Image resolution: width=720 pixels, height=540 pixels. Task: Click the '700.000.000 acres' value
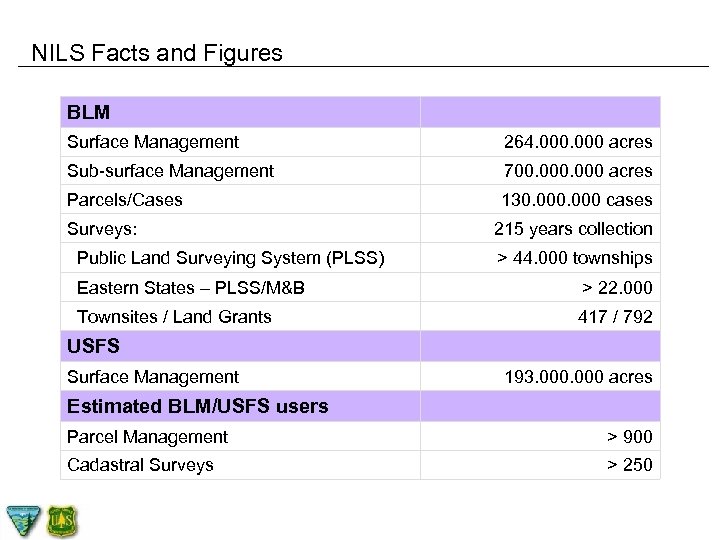[x=578, y=171]
